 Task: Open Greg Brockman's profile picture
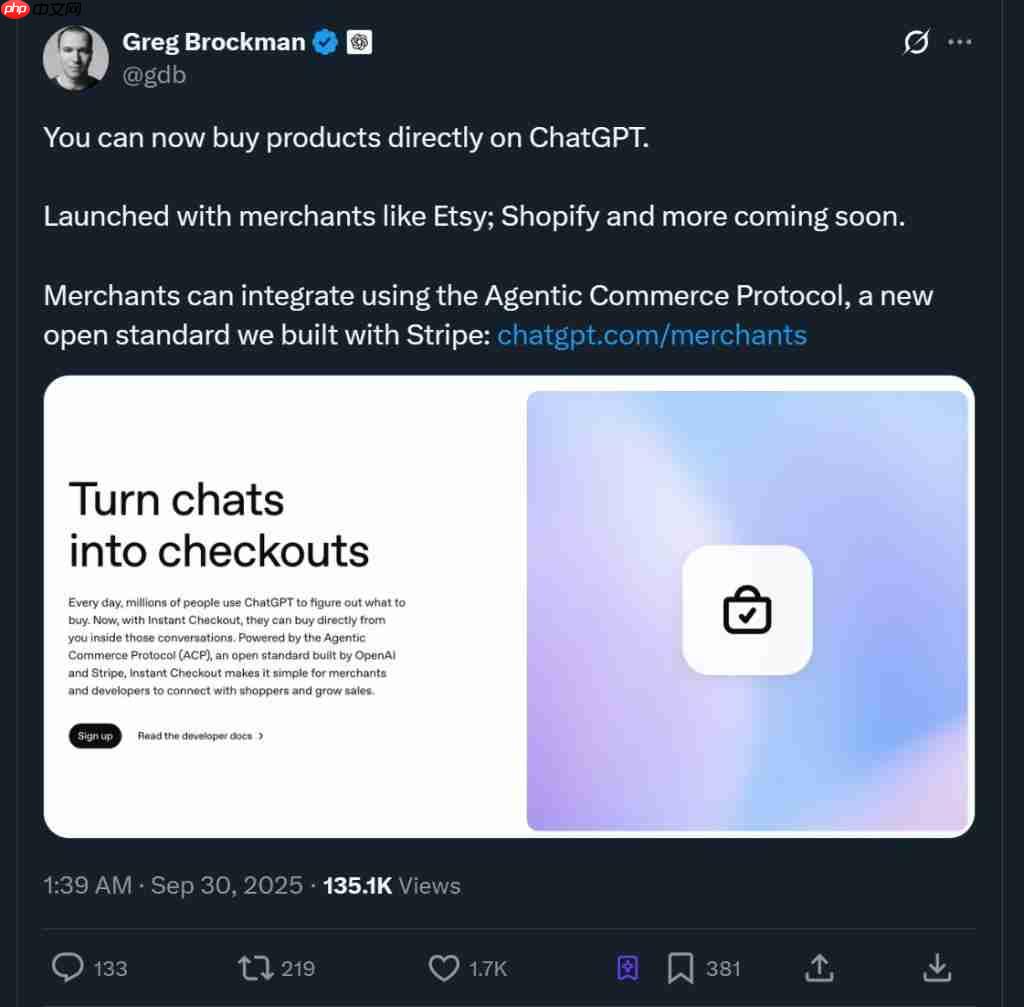[x=75, y=58]
